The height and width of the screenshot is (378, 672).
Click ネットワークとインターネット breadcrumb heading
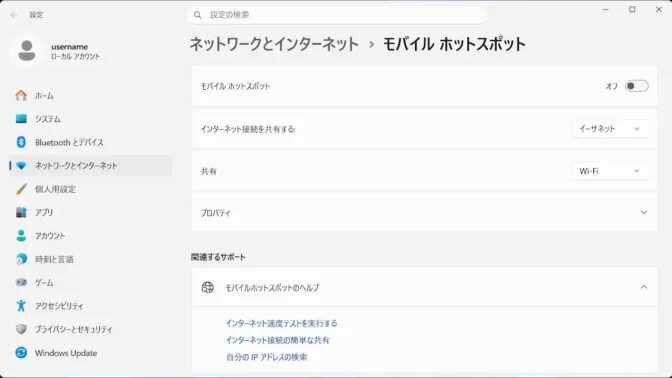point(274,44)
